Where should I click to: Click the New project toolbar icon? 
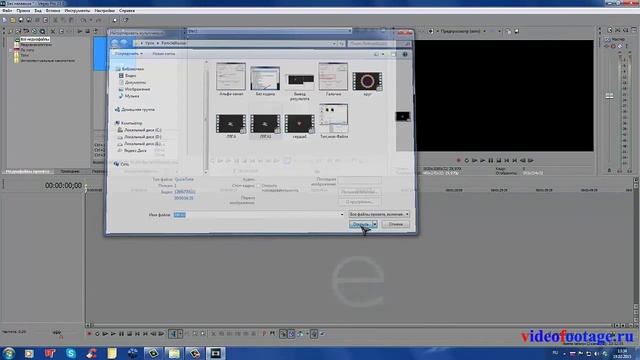pos(4,20)
